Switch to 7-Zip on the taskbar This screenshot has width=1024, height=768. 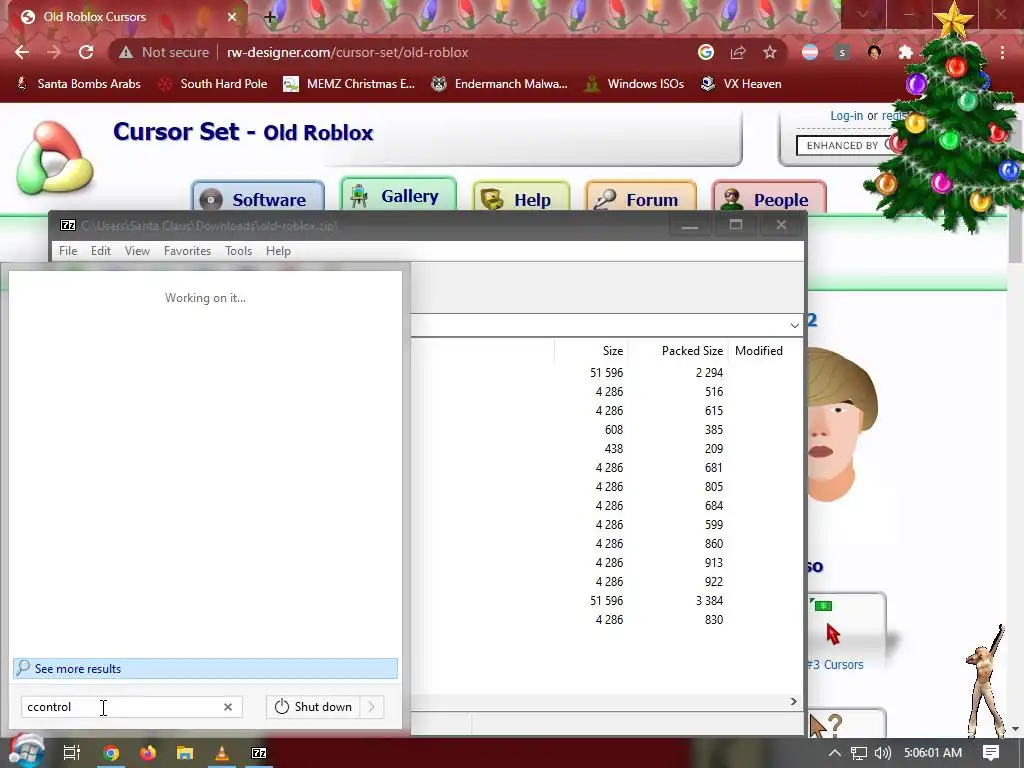[259, 753]
